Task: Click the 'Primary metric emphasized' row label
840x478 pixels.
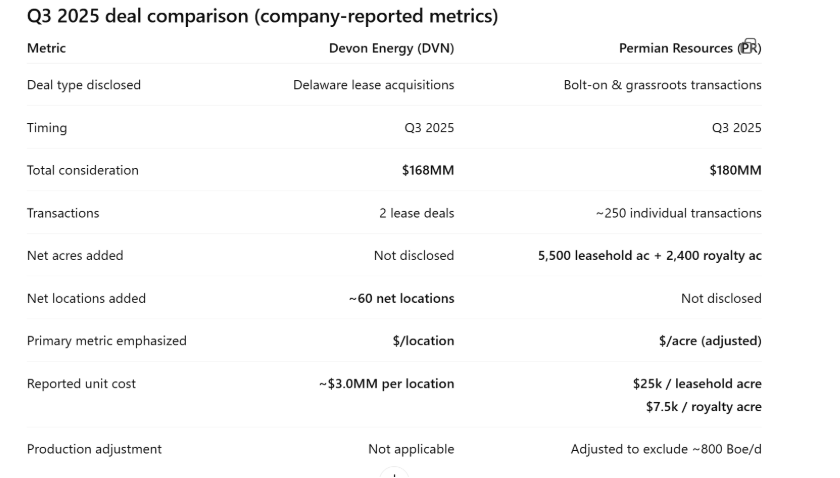Action: [x=107, y=341]
